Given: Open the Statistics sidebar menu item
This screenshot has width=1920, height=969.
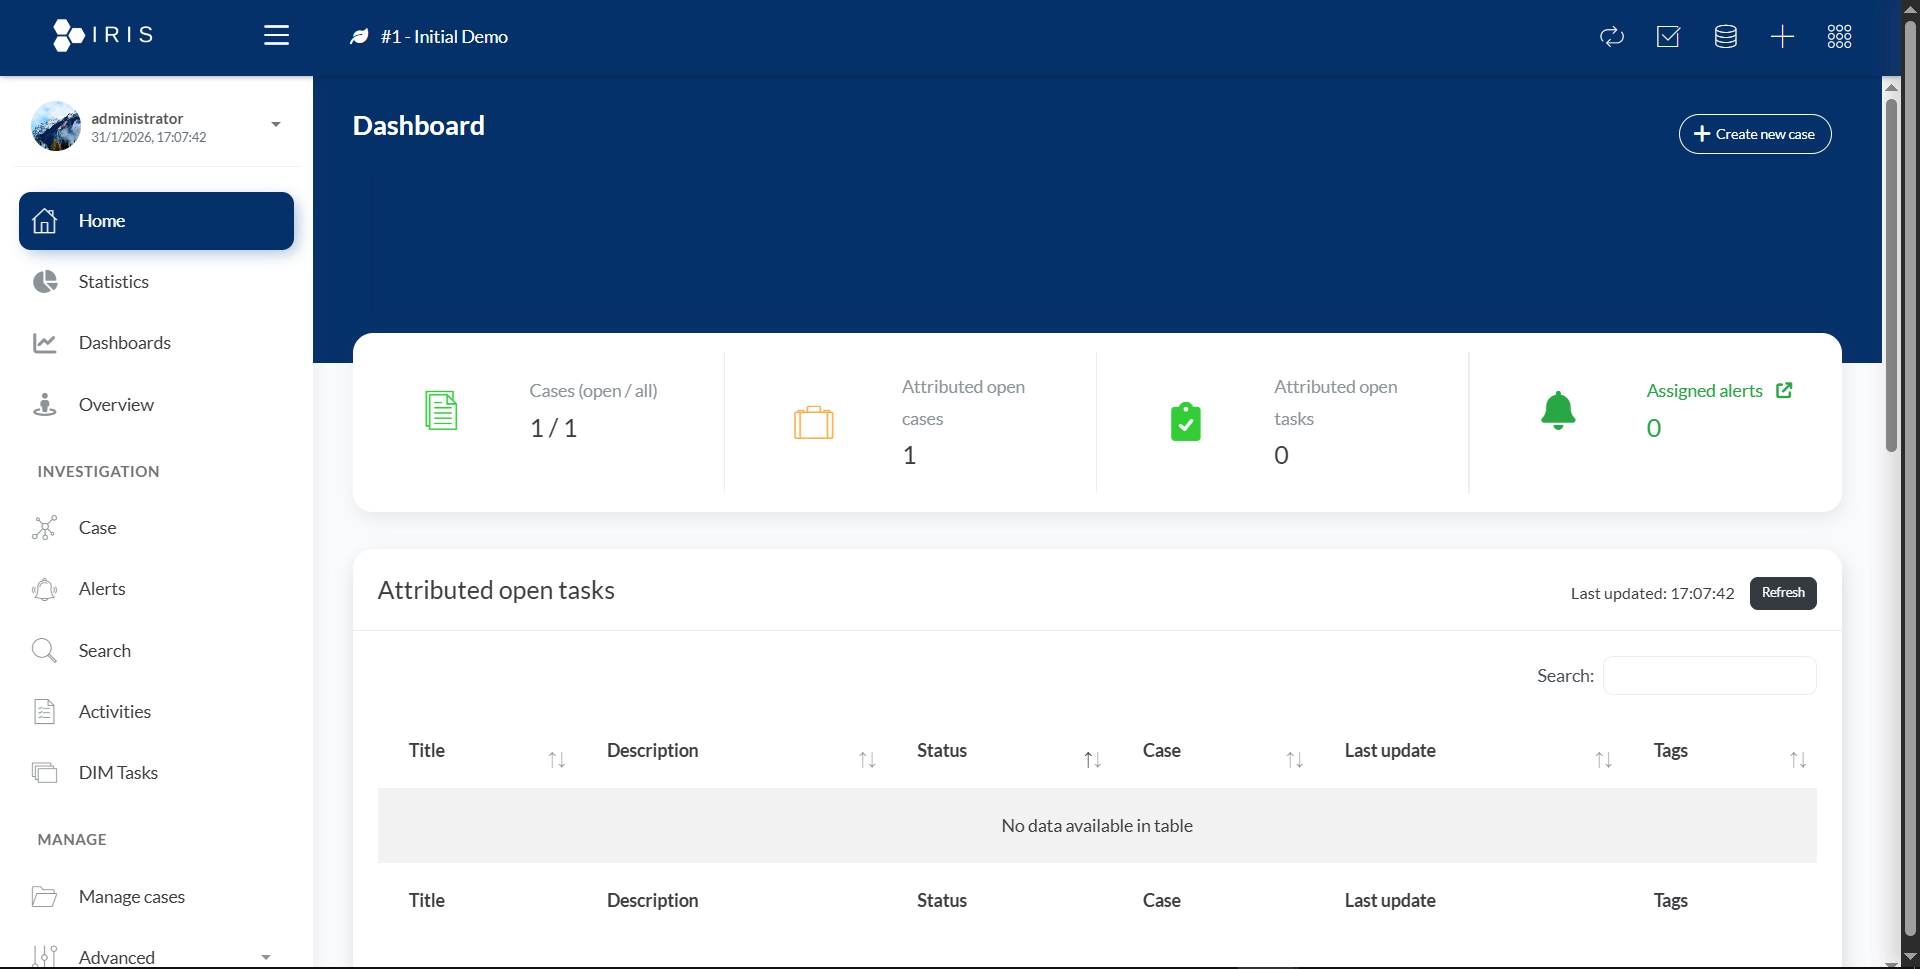Looking at the screenshot, I should 113,282.
